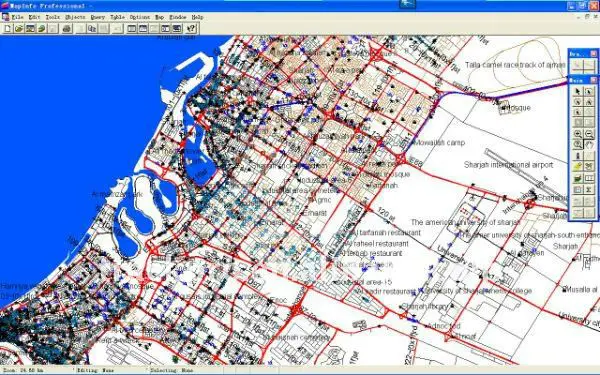Click the Al tarfanah restaurant label
The height and width of the screenshot is (375, 600).
click(x=386, y=233)
